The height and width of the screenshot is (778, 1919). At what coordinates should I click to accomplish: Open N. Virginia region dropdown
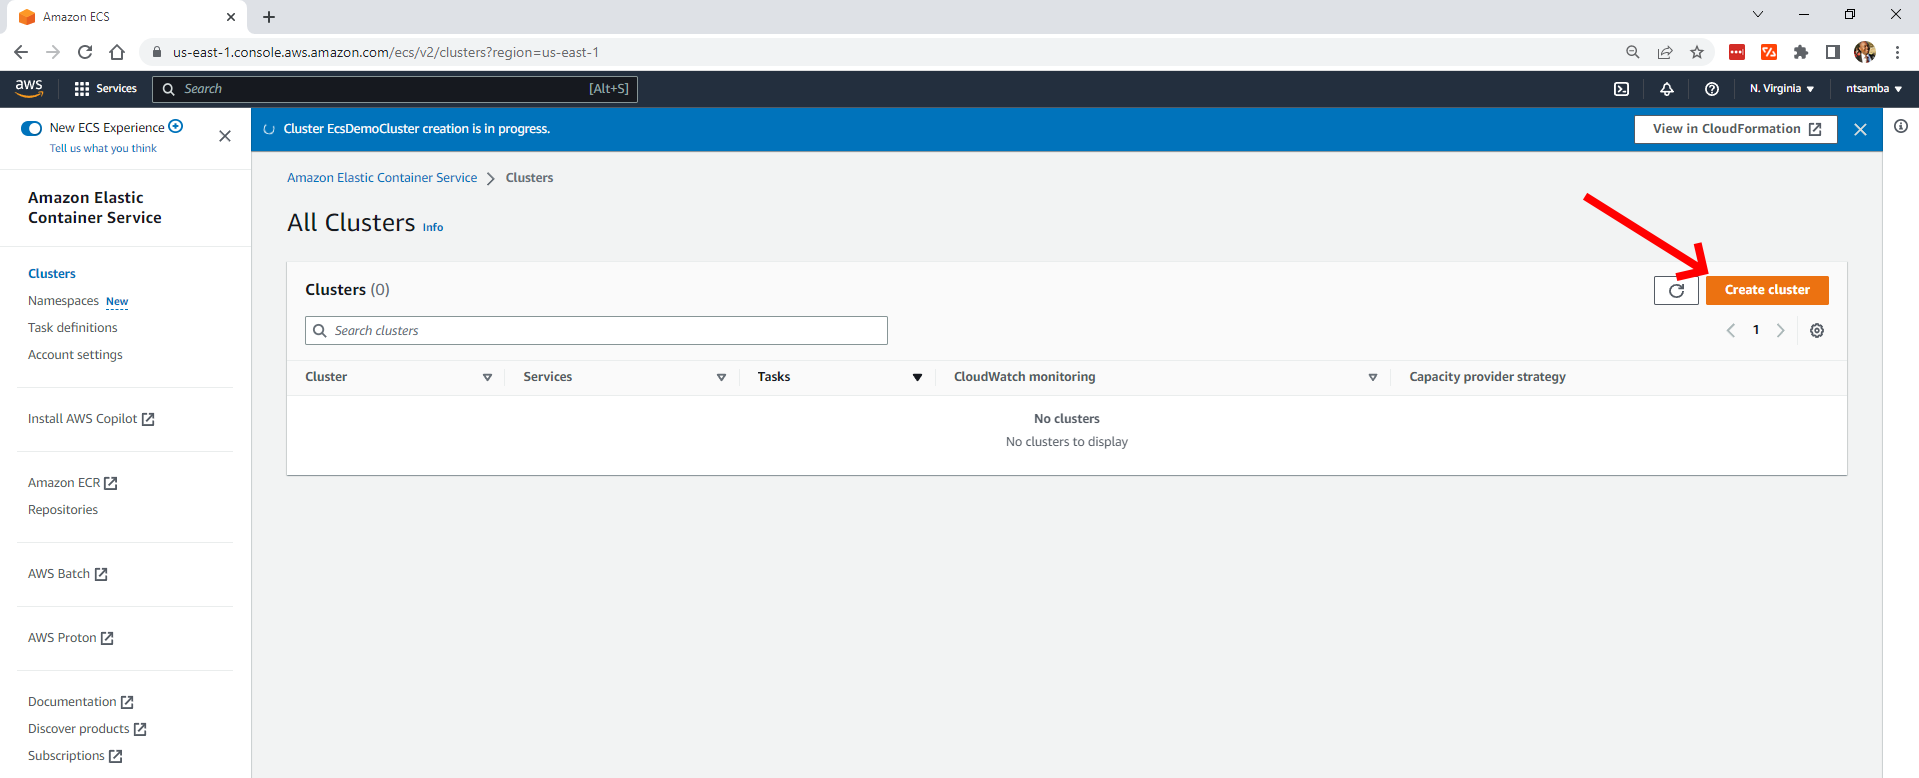pyautogui.click(x=1782, y=89)
